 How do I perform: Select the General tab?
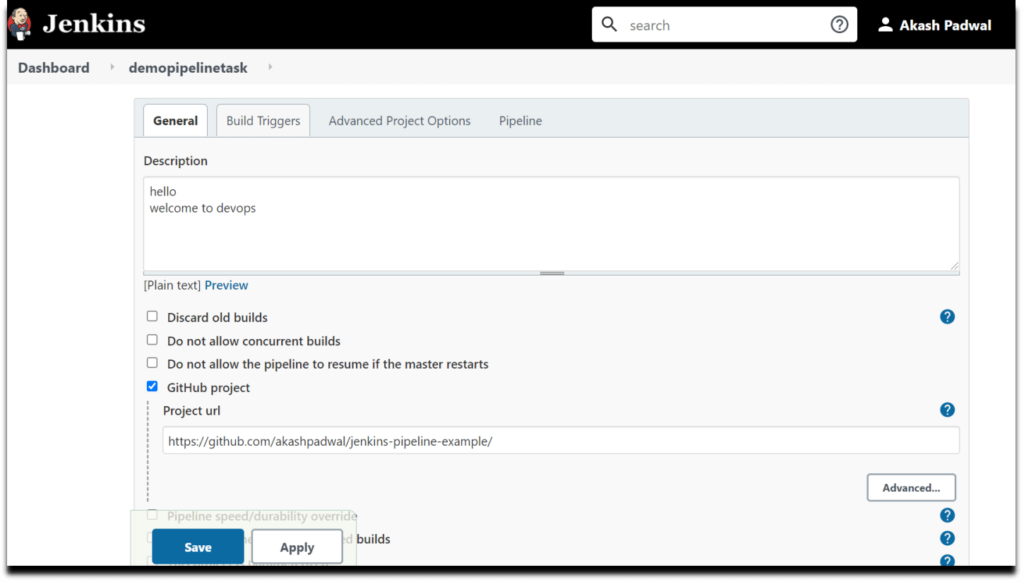(176, 121)
